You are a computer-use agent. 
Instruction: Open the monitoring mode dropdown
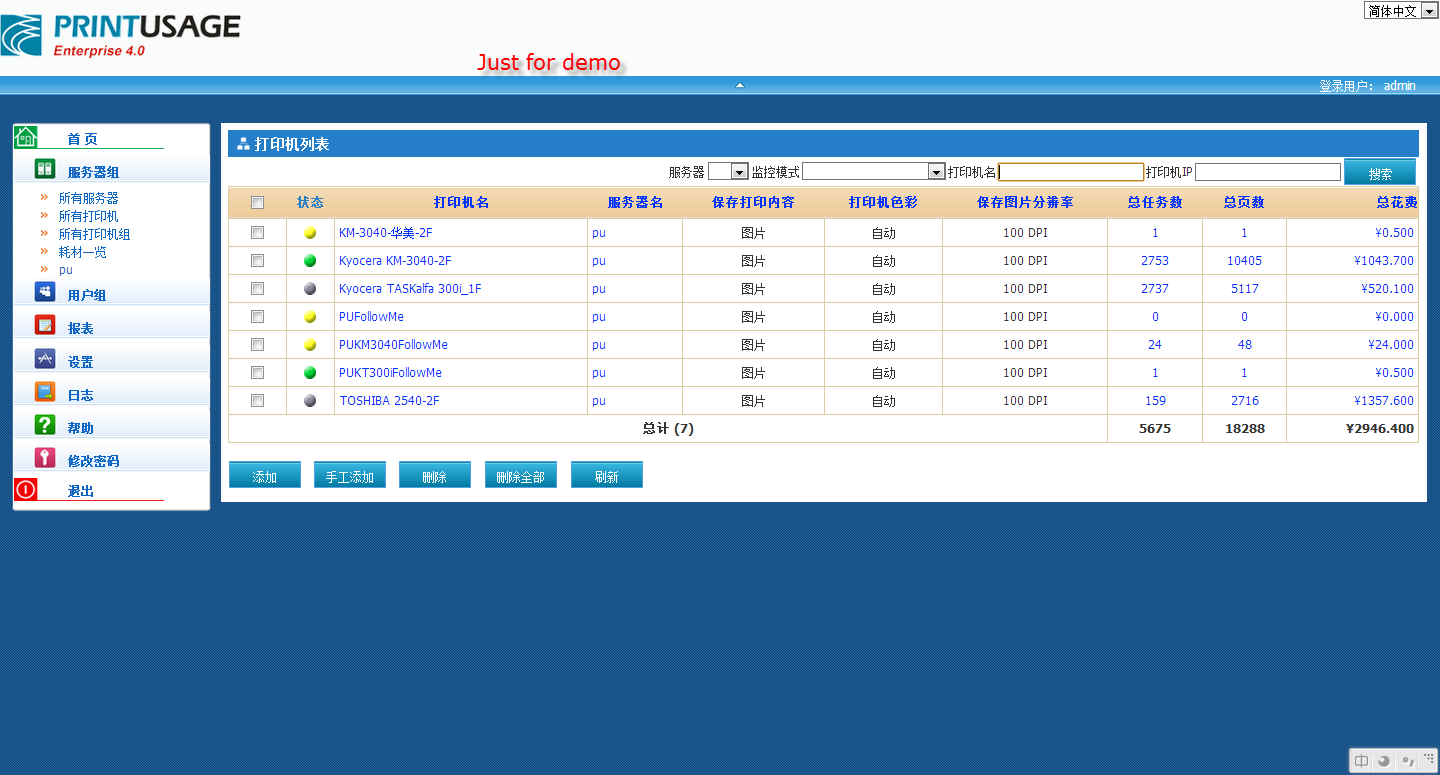[x=936, y=172]
